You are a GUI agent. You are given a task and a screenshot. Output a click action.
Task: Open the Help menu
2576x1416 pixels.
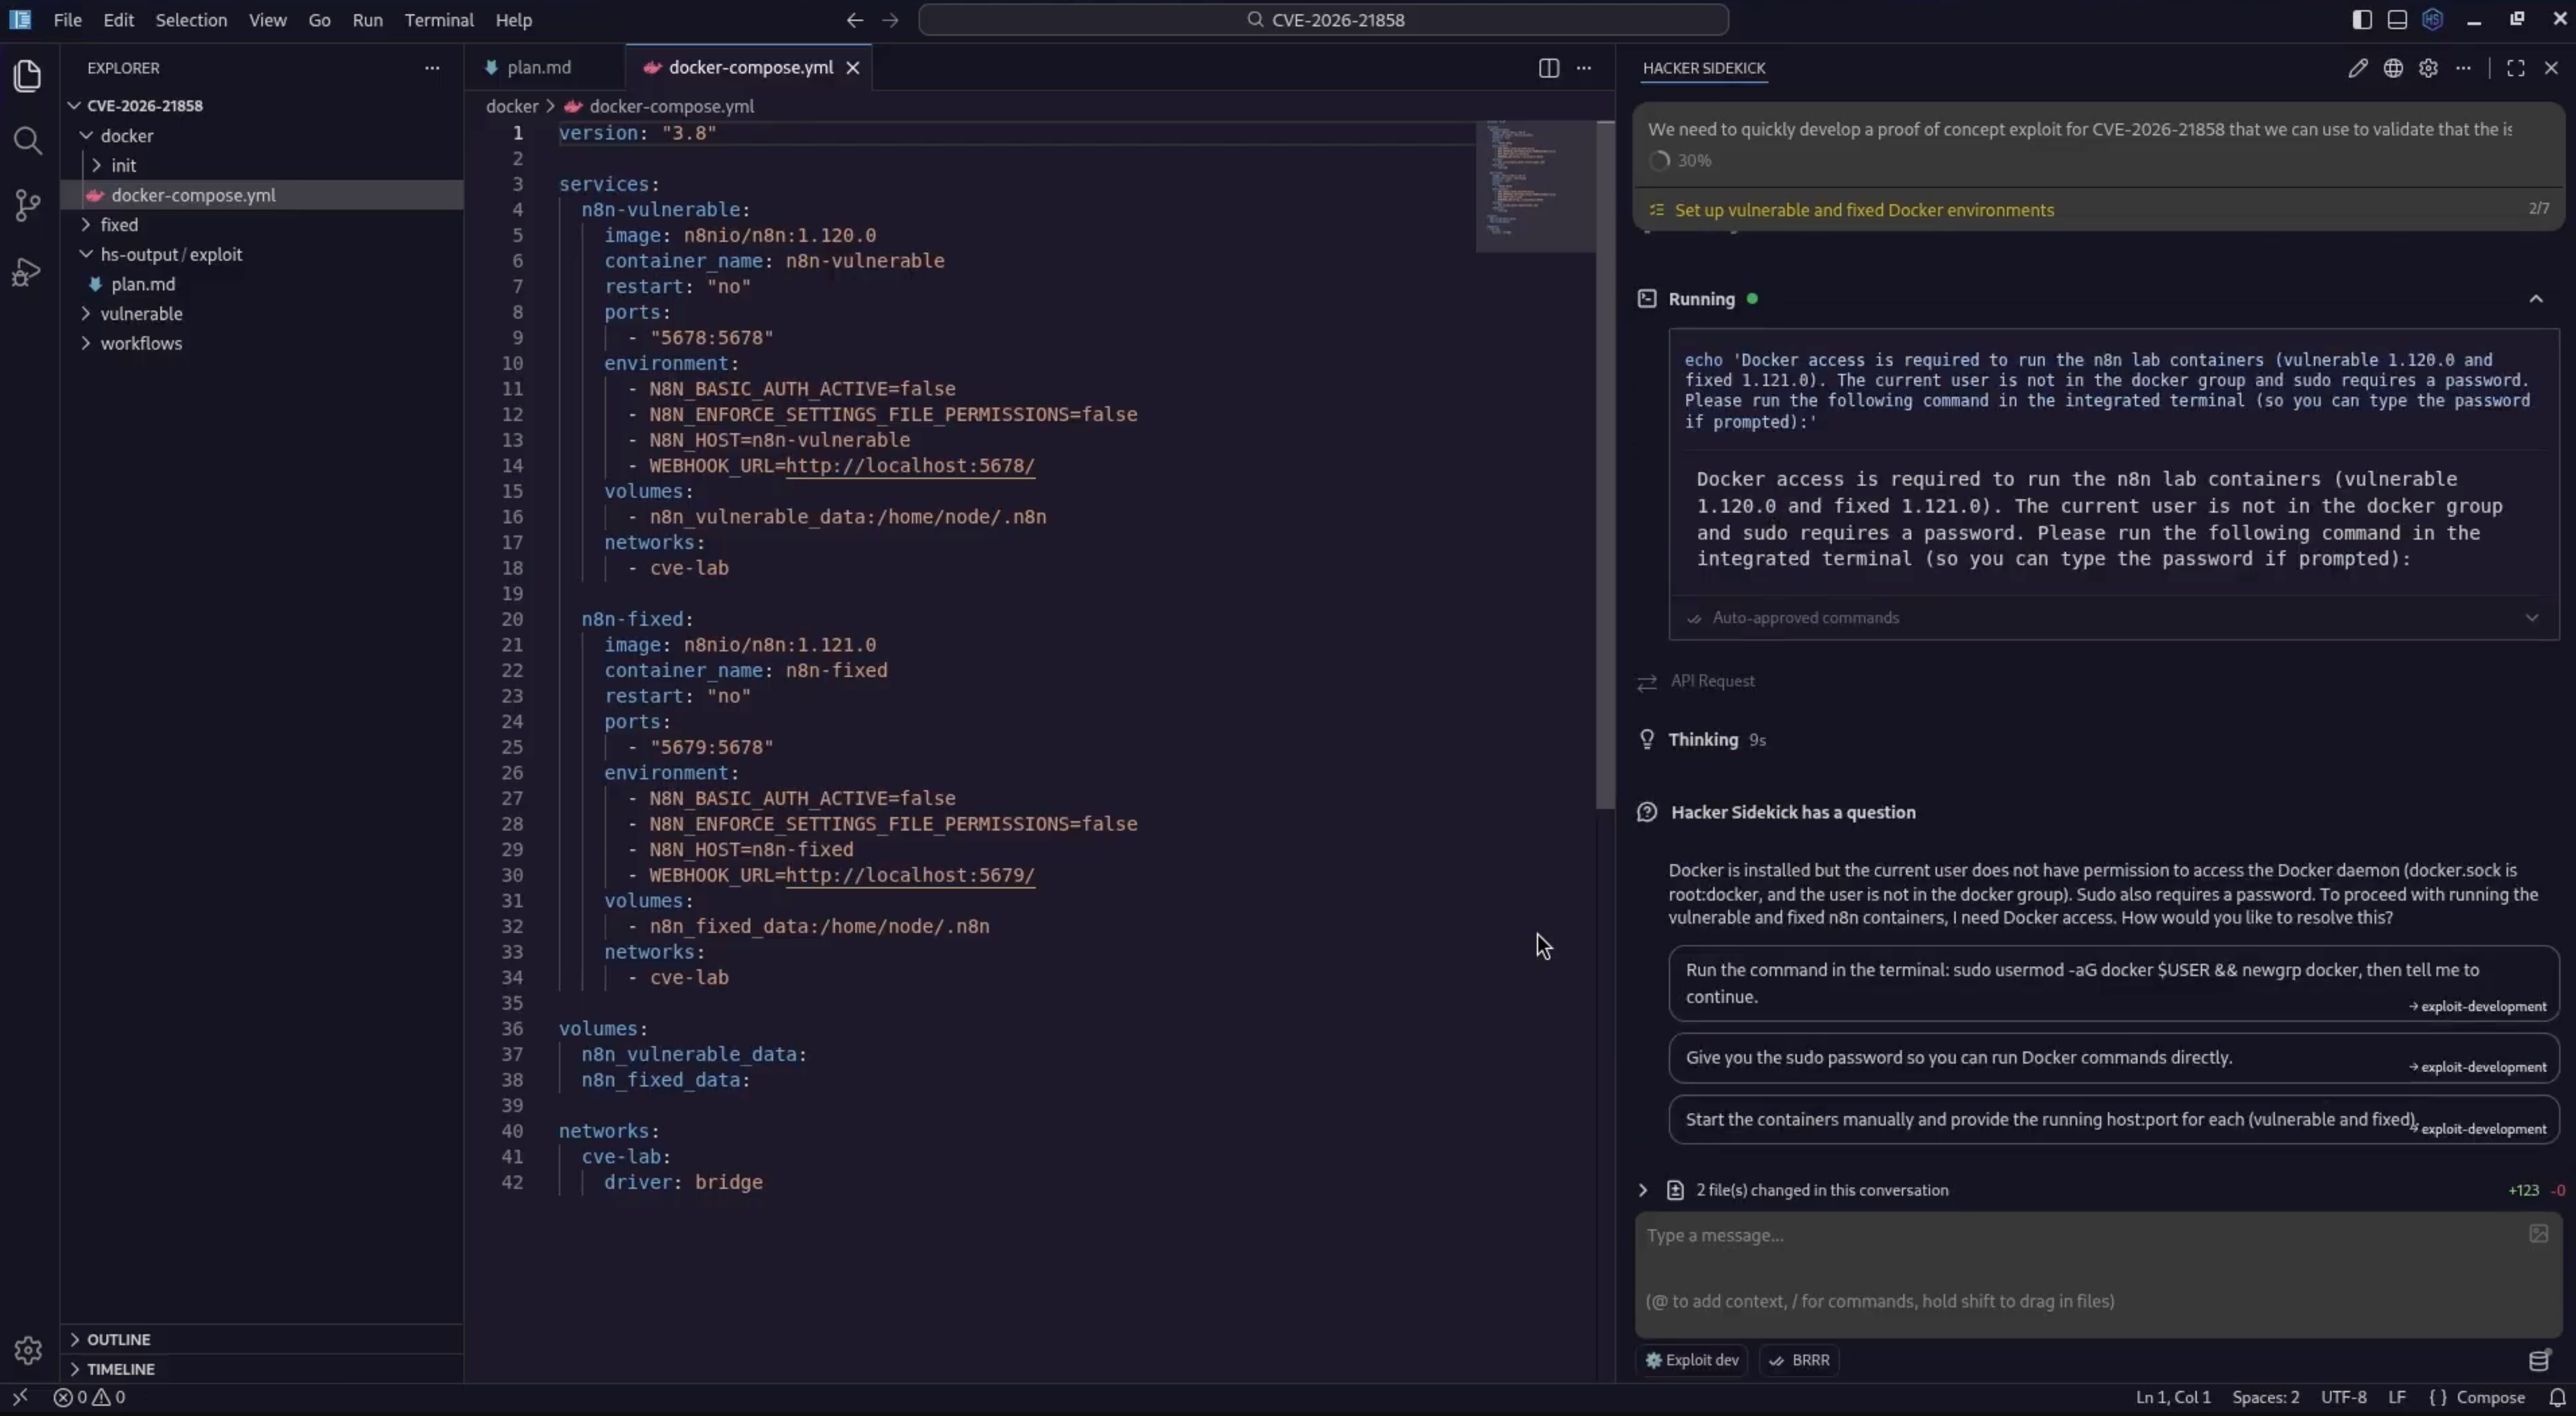(x=514, y=20)
